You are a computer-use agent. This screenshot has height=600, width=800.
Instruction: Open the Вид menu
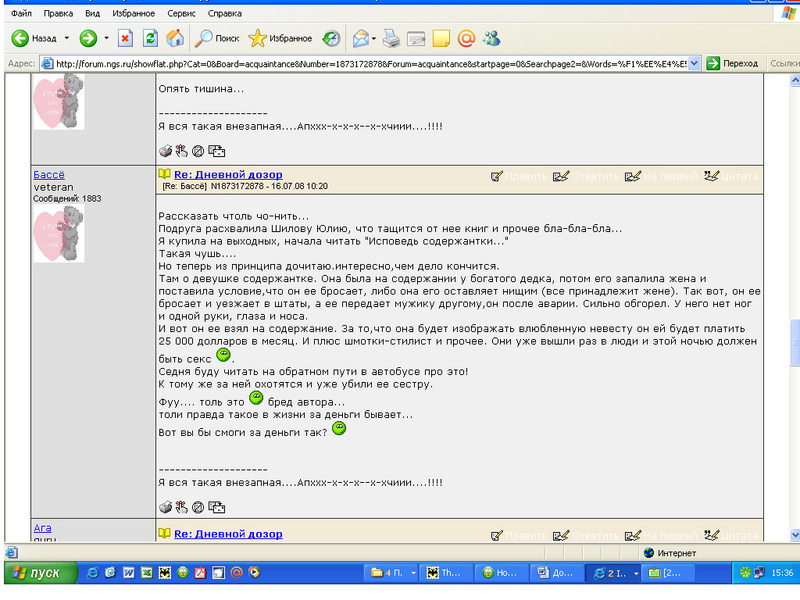(92, 13)
